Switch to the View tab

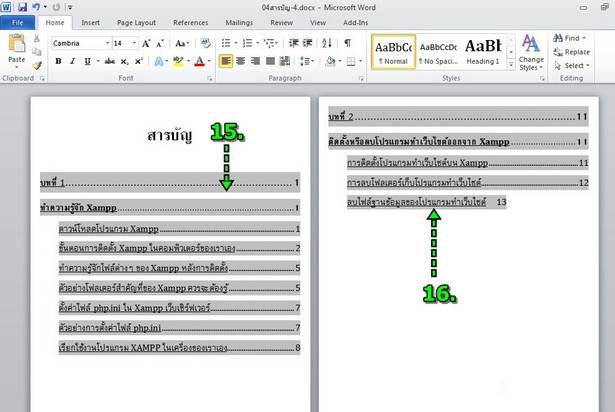click(x=318, y=23)
